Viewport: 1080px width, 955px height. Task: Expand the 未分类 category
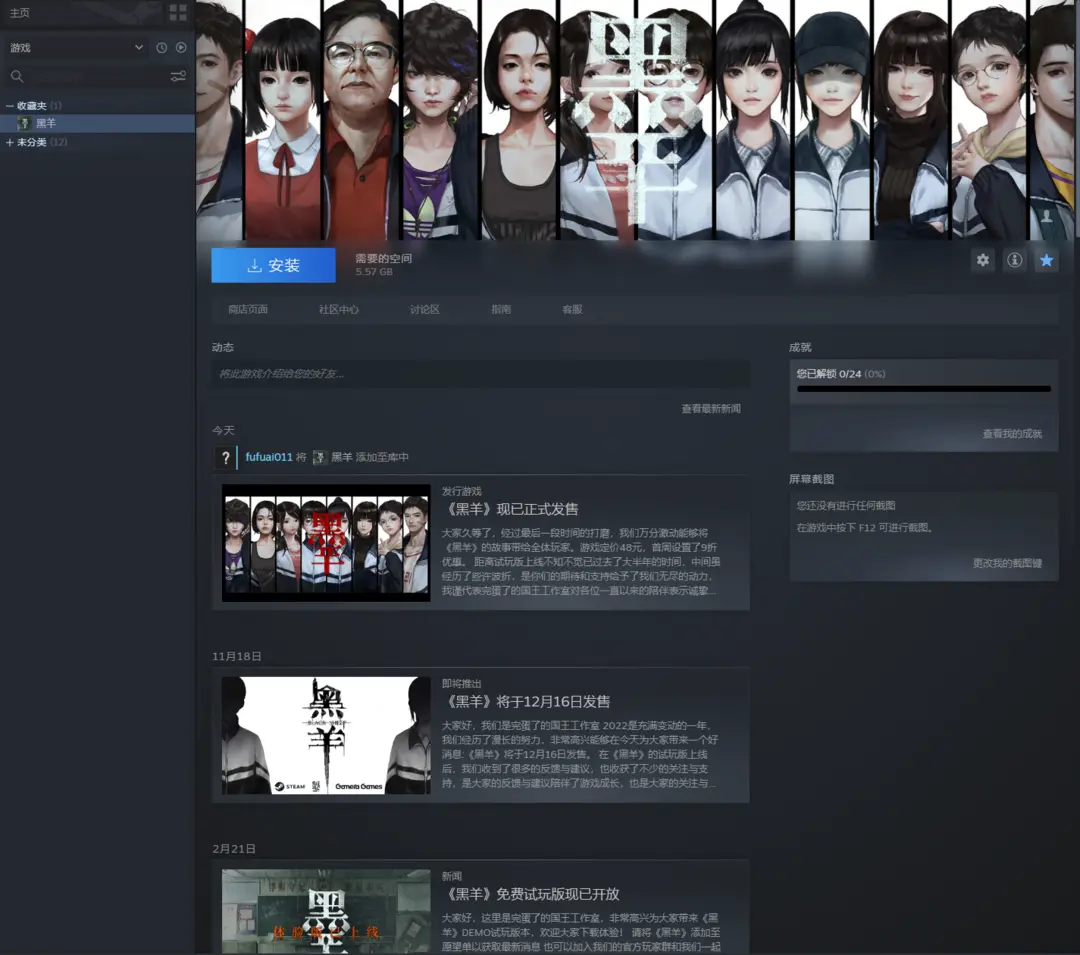[x=10, y=142]
